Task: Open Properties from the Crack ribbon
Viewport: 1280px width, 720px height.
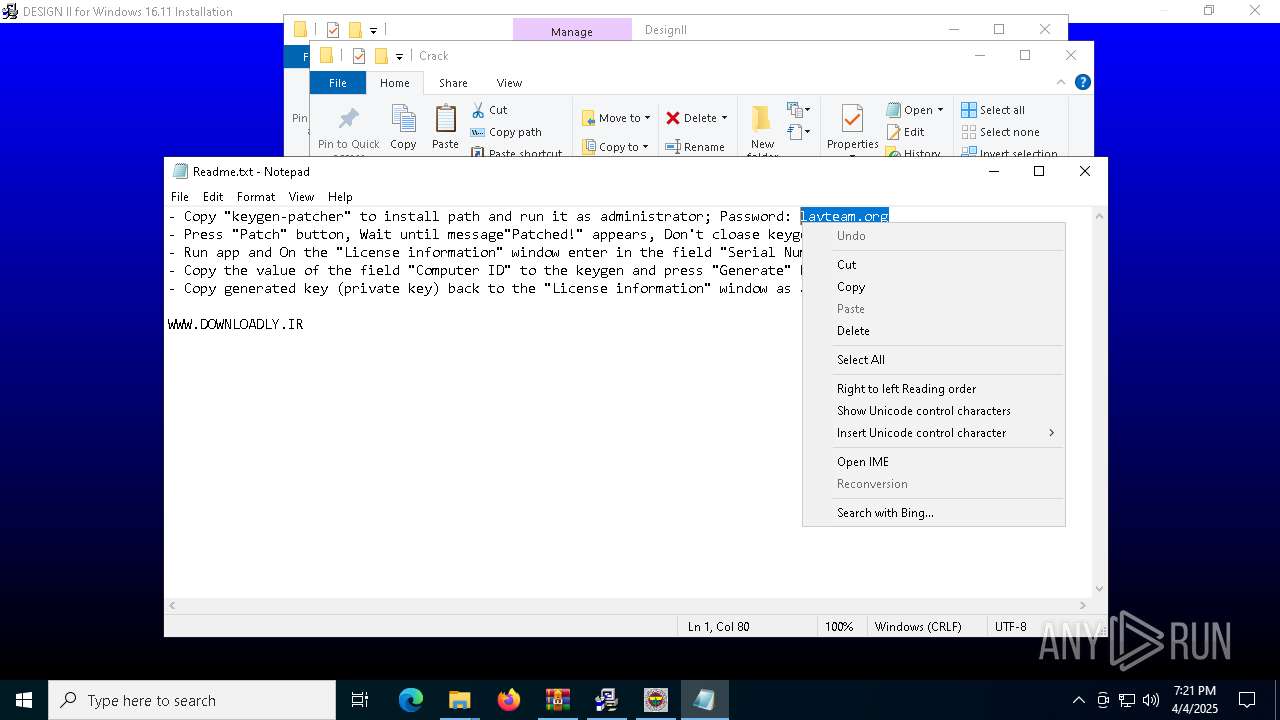Action: click(x=852, y=127)
